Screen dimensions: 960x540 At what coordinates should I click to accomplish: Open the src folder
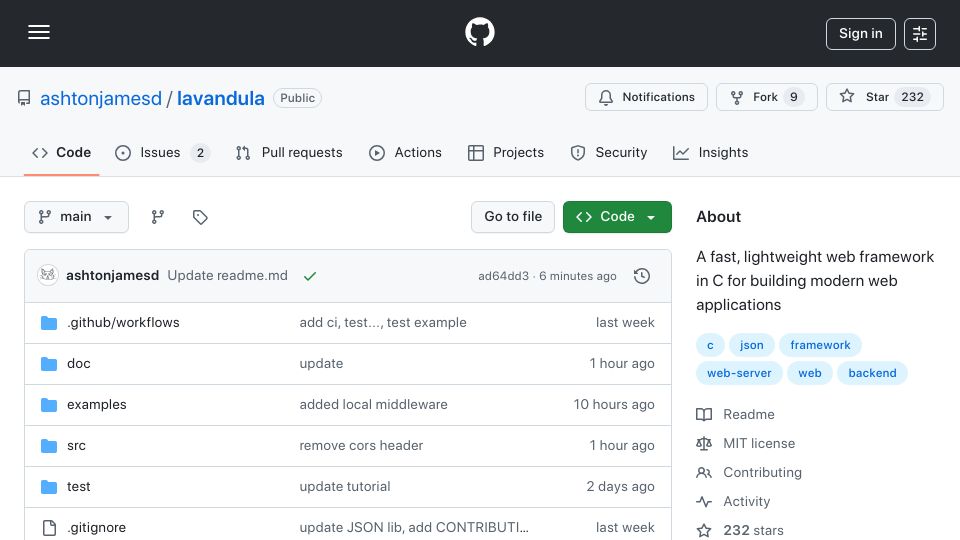click(x=77, y=446)
